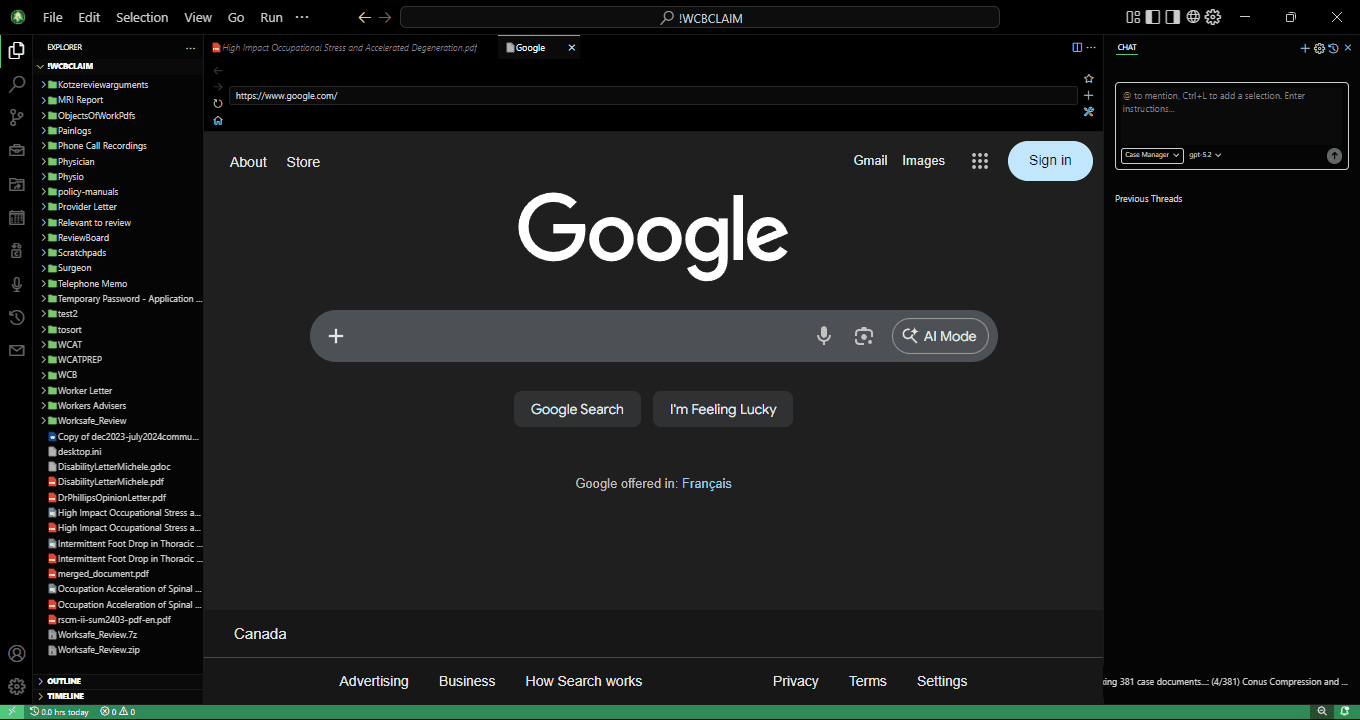Select the Source Control icon
The height and width of the screenshot is (720, 1360).
[16, 117]
